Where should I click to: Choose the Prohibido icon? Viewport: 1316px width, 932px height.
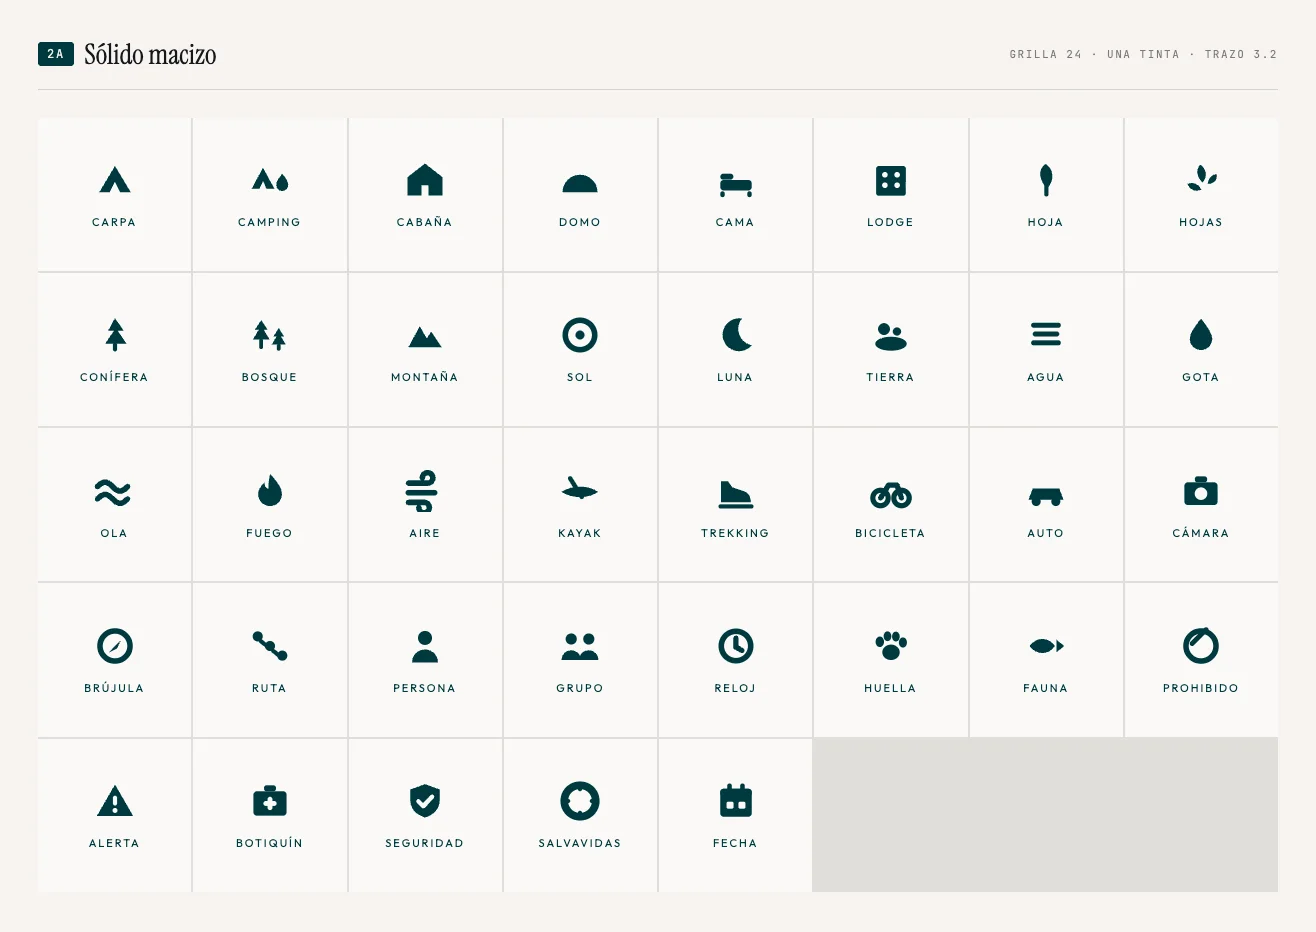coord(1201,645)
